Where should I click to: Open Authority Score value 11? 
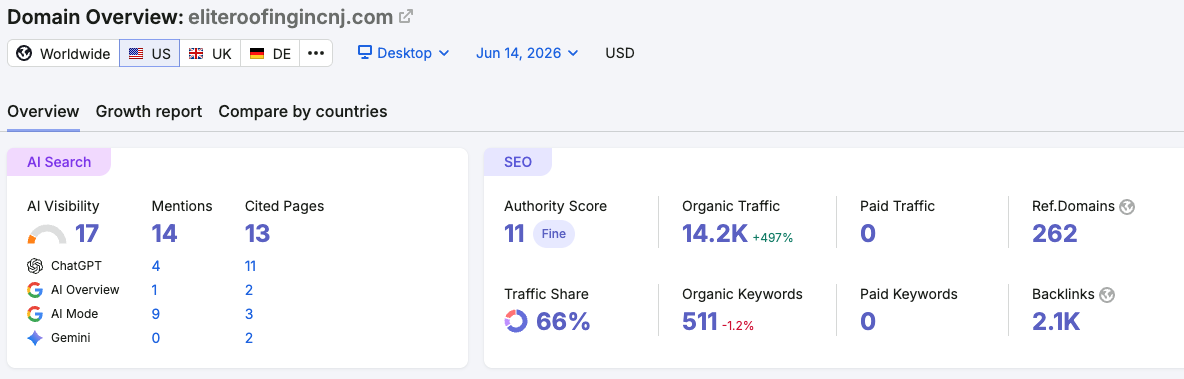coord(514,233)
